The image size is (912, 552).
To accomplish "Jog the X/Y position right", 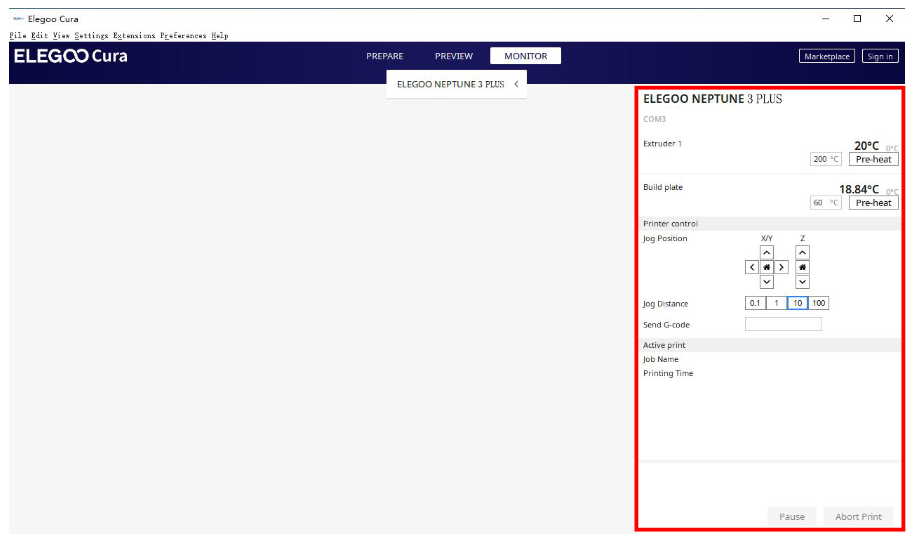I will click(781, 267).
